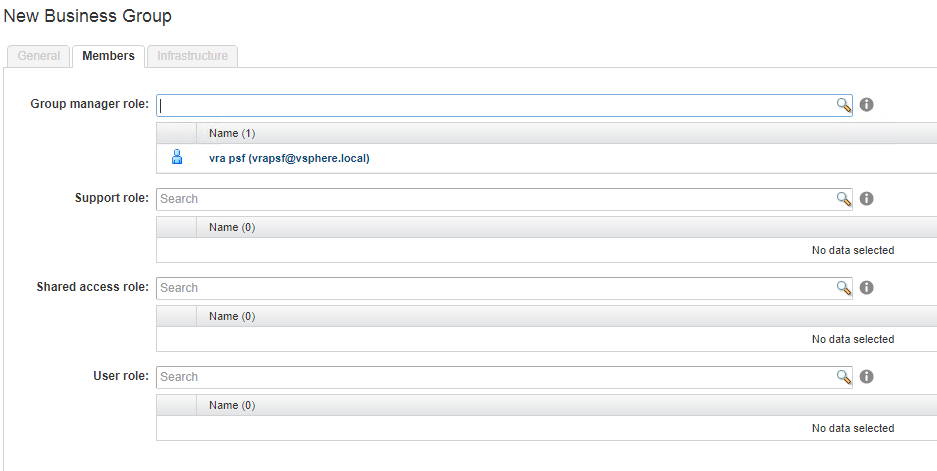Click the Name (1) column header
The height and width of the screenshot is (471, 937).
[x=232, y=133]
